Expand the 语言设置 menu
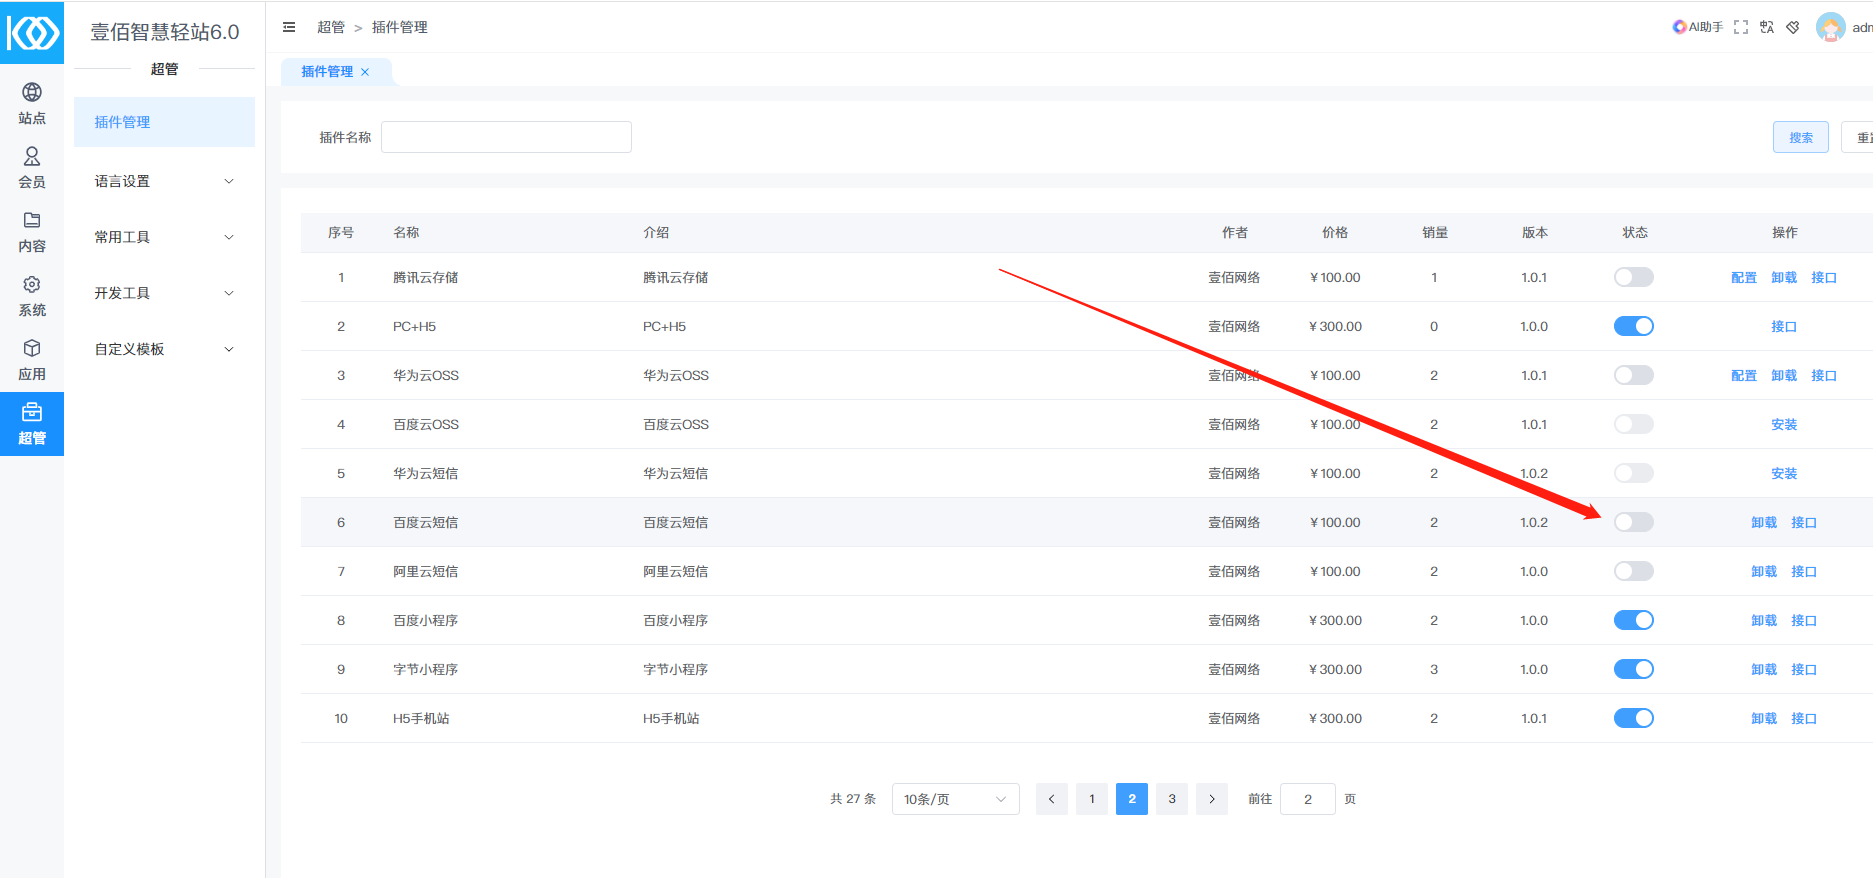The width and height of the screenshot is (1873, 878). 164,181
